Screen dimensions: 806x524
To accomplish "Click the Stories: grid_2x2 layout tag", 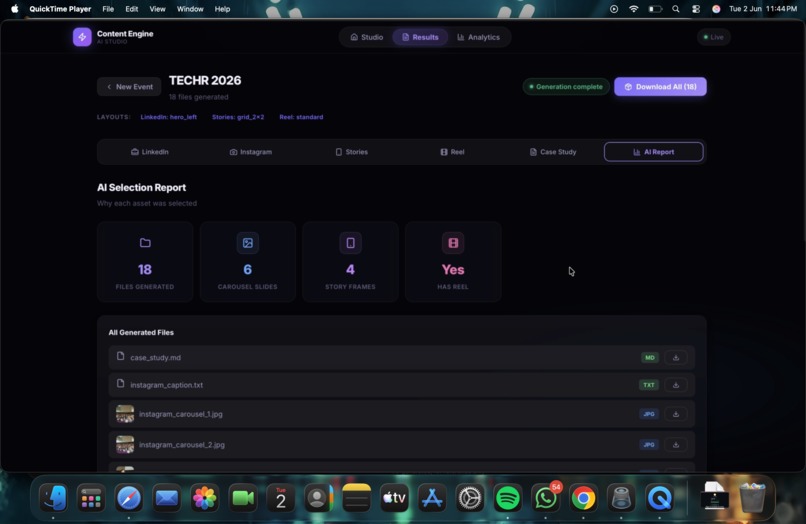I will tap(238, 117).
